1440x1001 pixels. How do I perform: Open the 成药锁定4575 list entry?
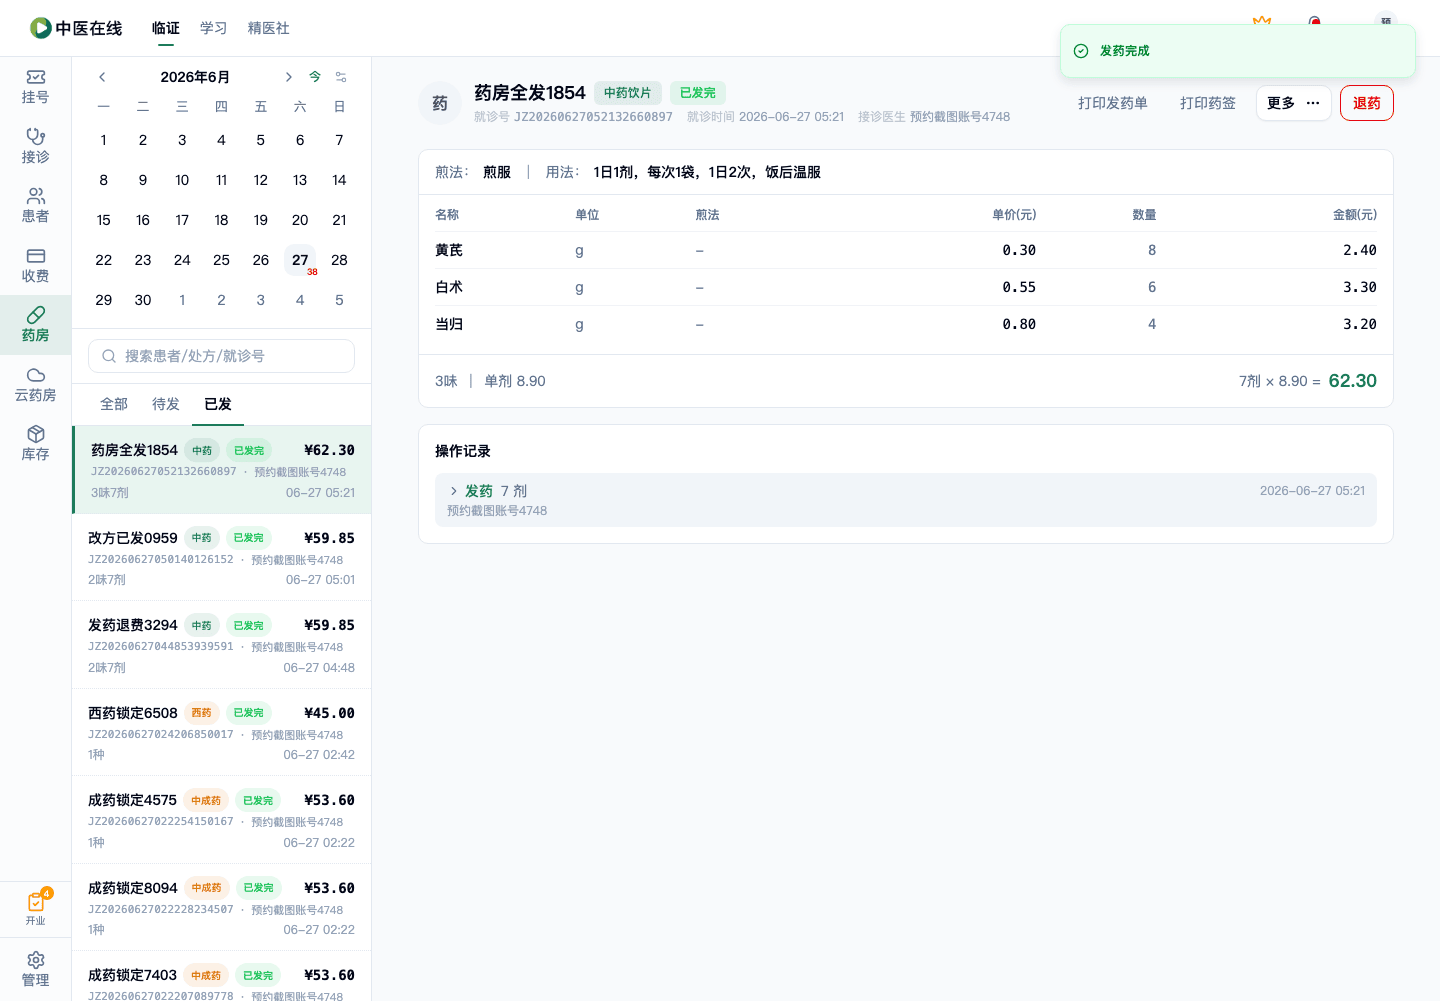point(222,820)
